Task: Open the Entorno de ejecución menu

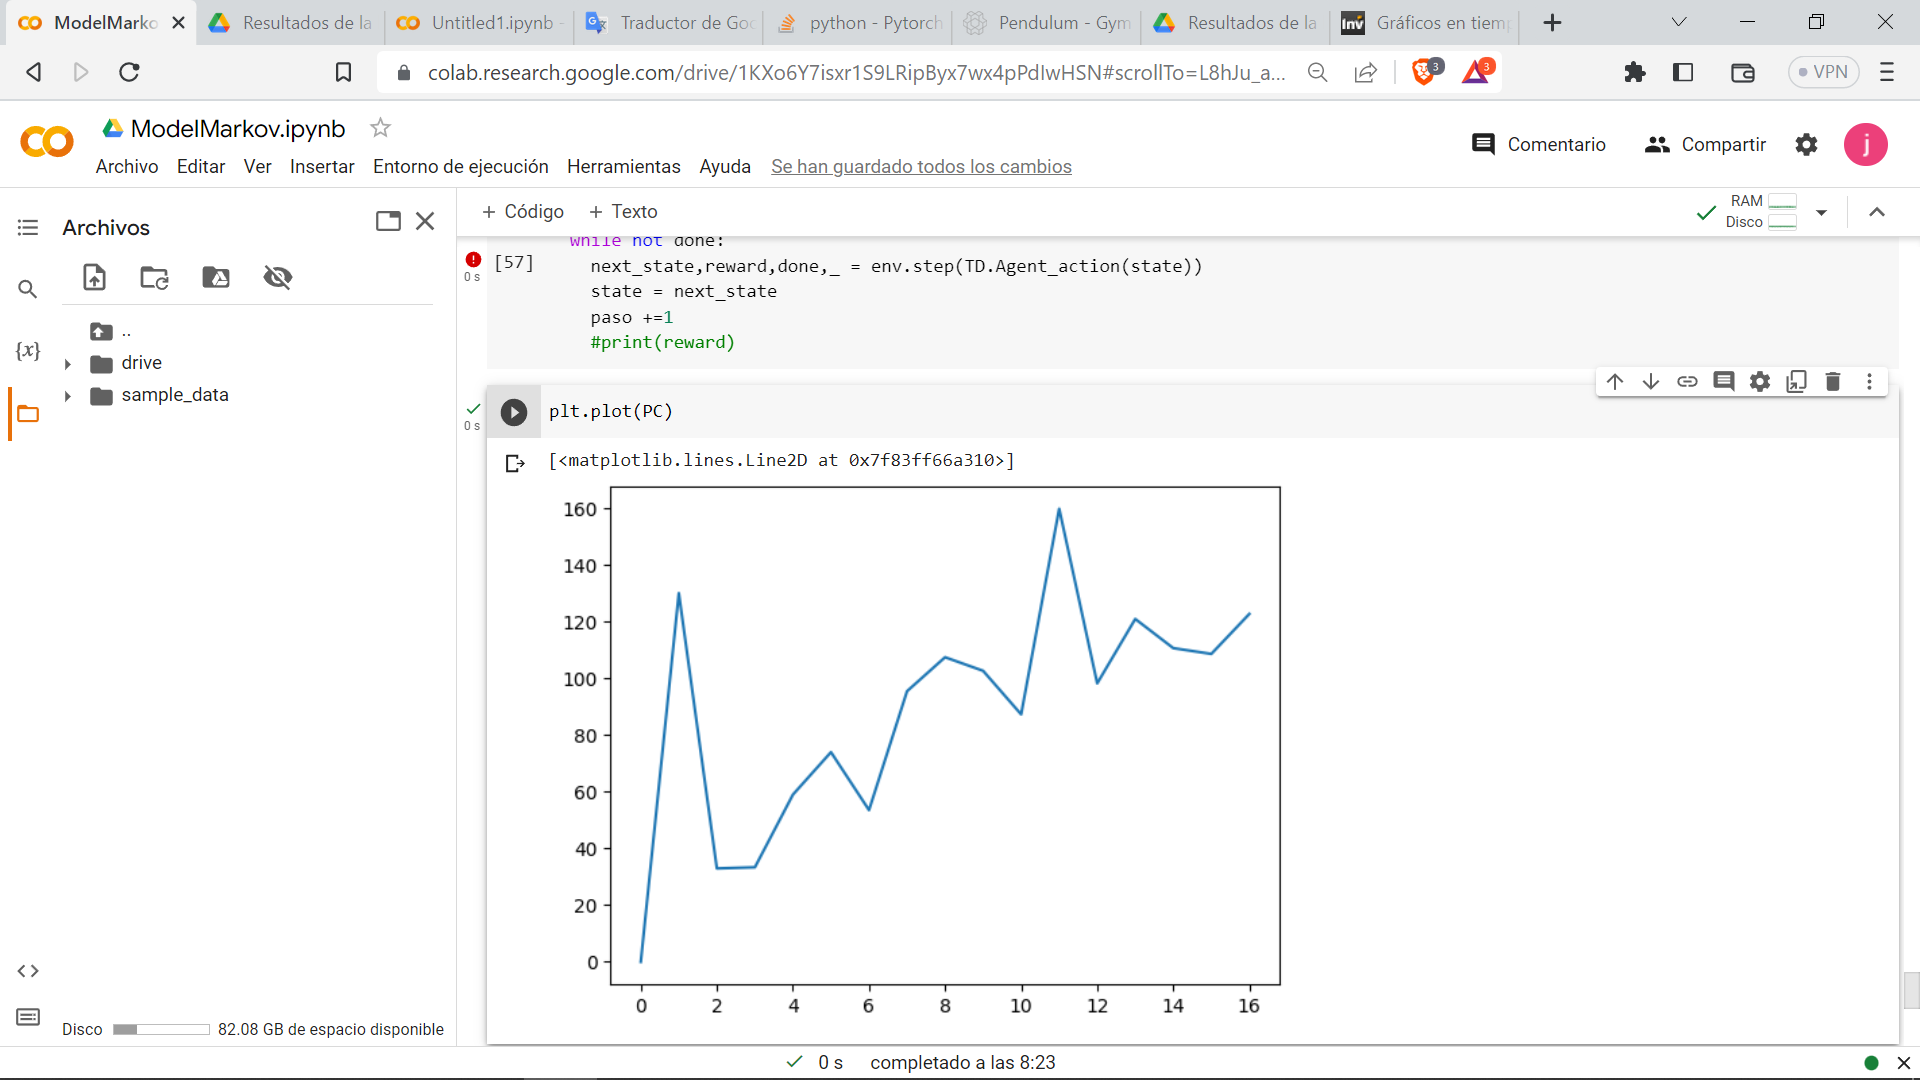Action: pyautogui.click(x=460, y=167)
